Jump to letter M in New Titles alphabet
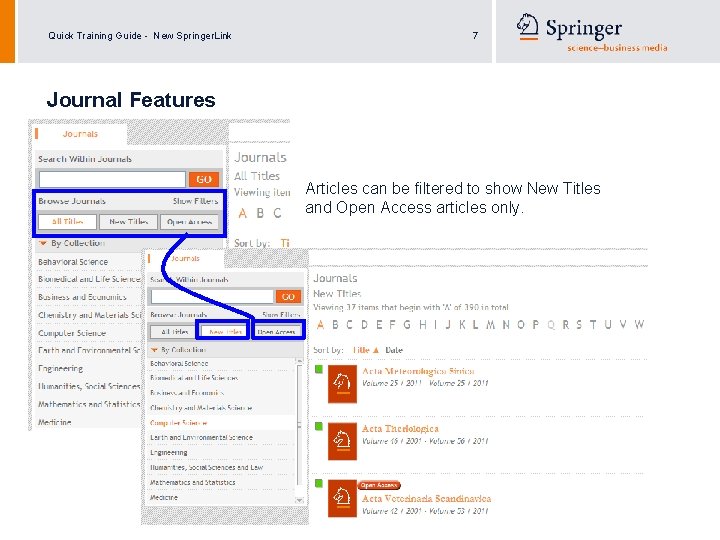Screen dimensions: 720x540 [x=490, y=325]
